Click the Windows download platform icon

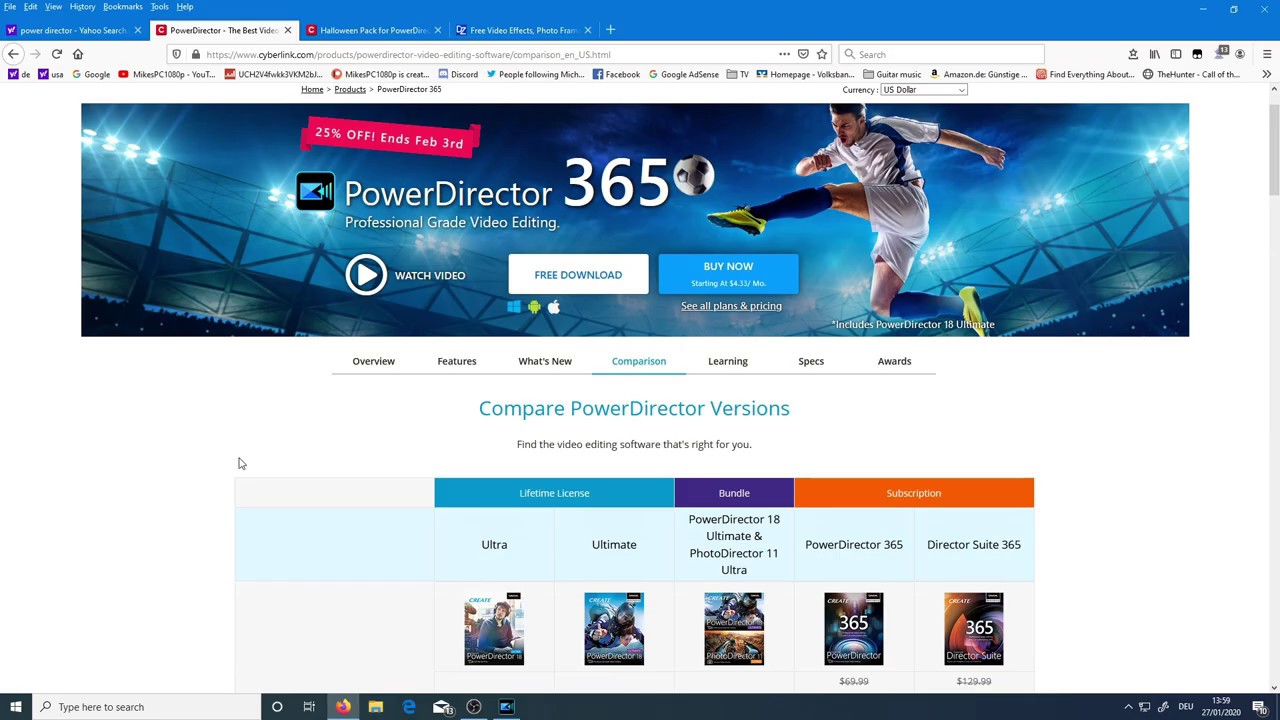pyautogui.click(x=514, y=307)
